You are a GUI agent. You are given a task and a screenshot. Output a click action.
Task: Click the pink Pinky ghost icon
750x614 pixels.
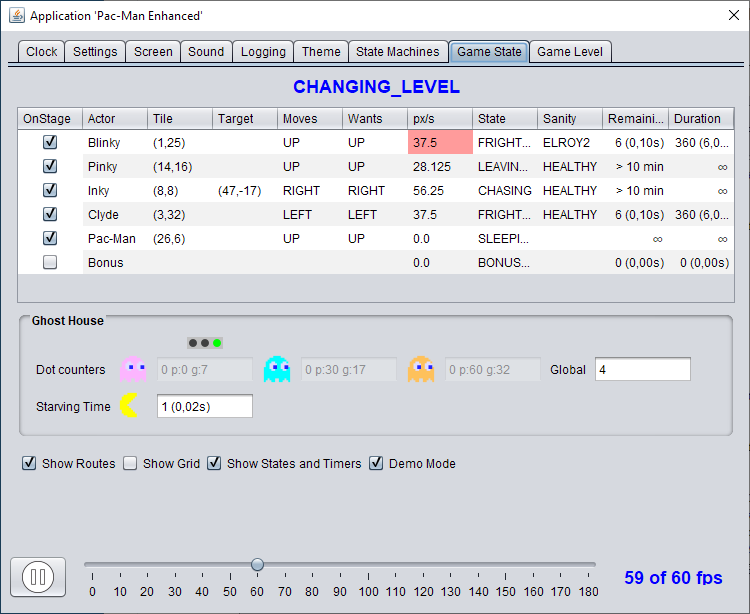click(133, 369)
